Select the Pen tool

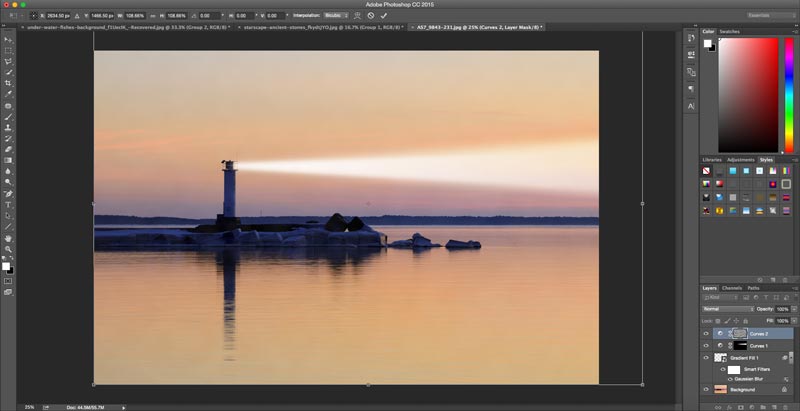coord(8,194)
